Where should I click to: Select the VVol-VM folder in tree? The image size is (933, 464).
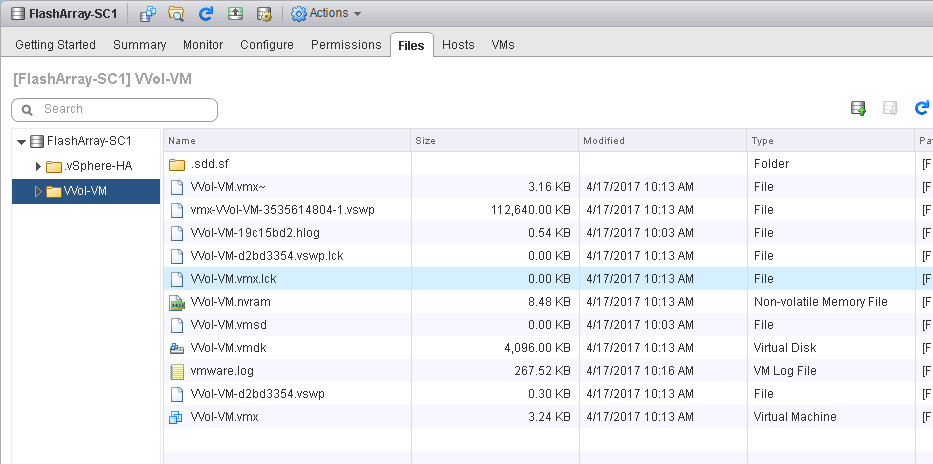pos(85,192)
